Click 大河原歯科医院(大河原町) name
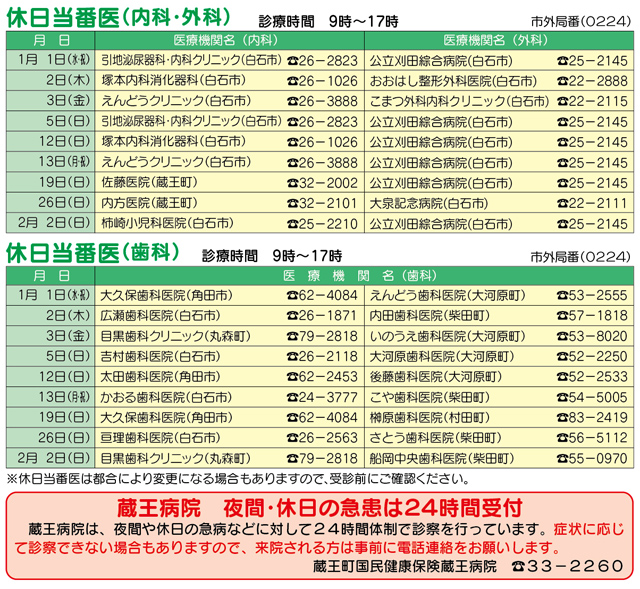Viewport: 640px width, 589px height. pos(442,356)
